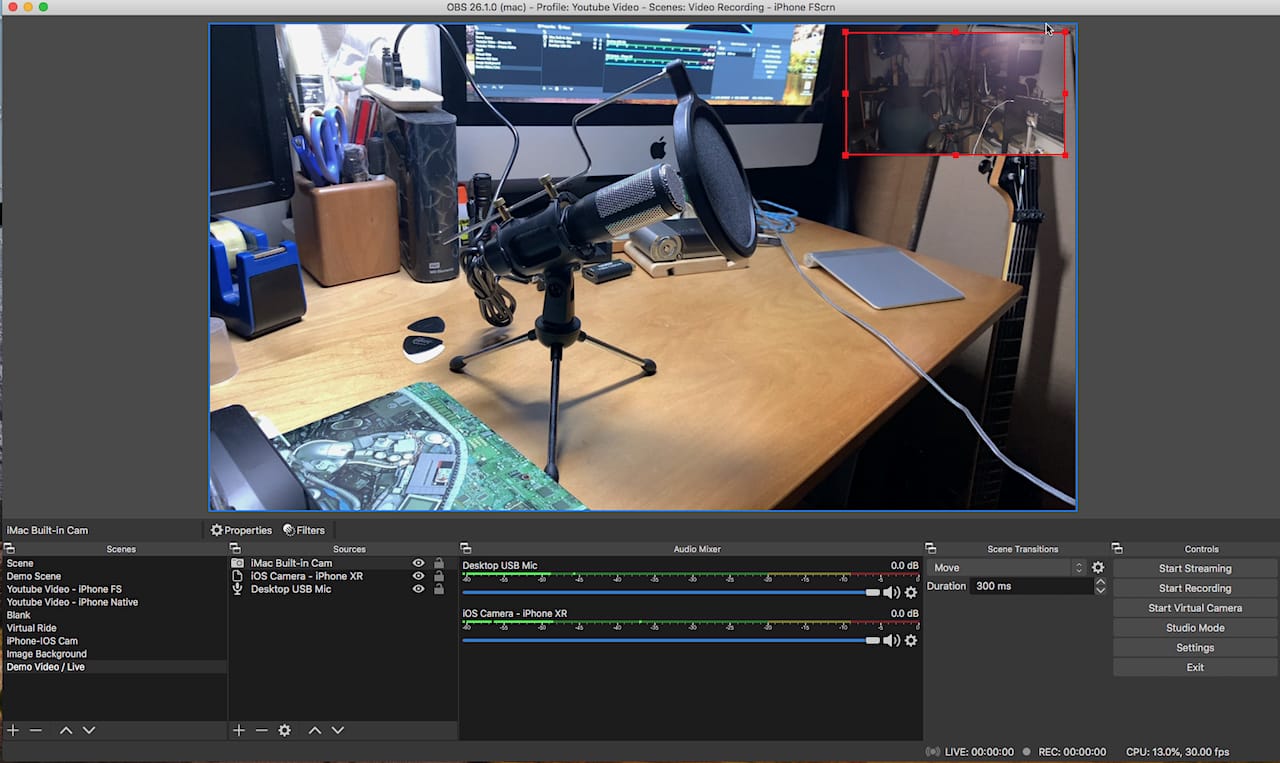Remove the selected source with minus icon

[x=261, y=731]
